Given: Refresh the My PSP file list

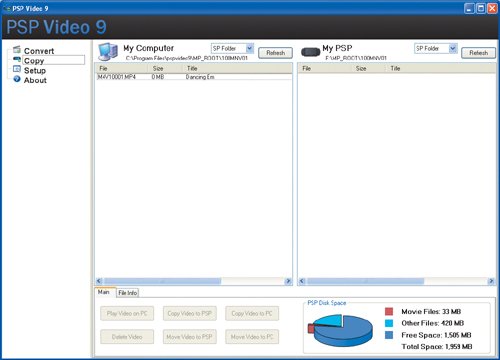Looking at the screenshot, I should point(479,53).
